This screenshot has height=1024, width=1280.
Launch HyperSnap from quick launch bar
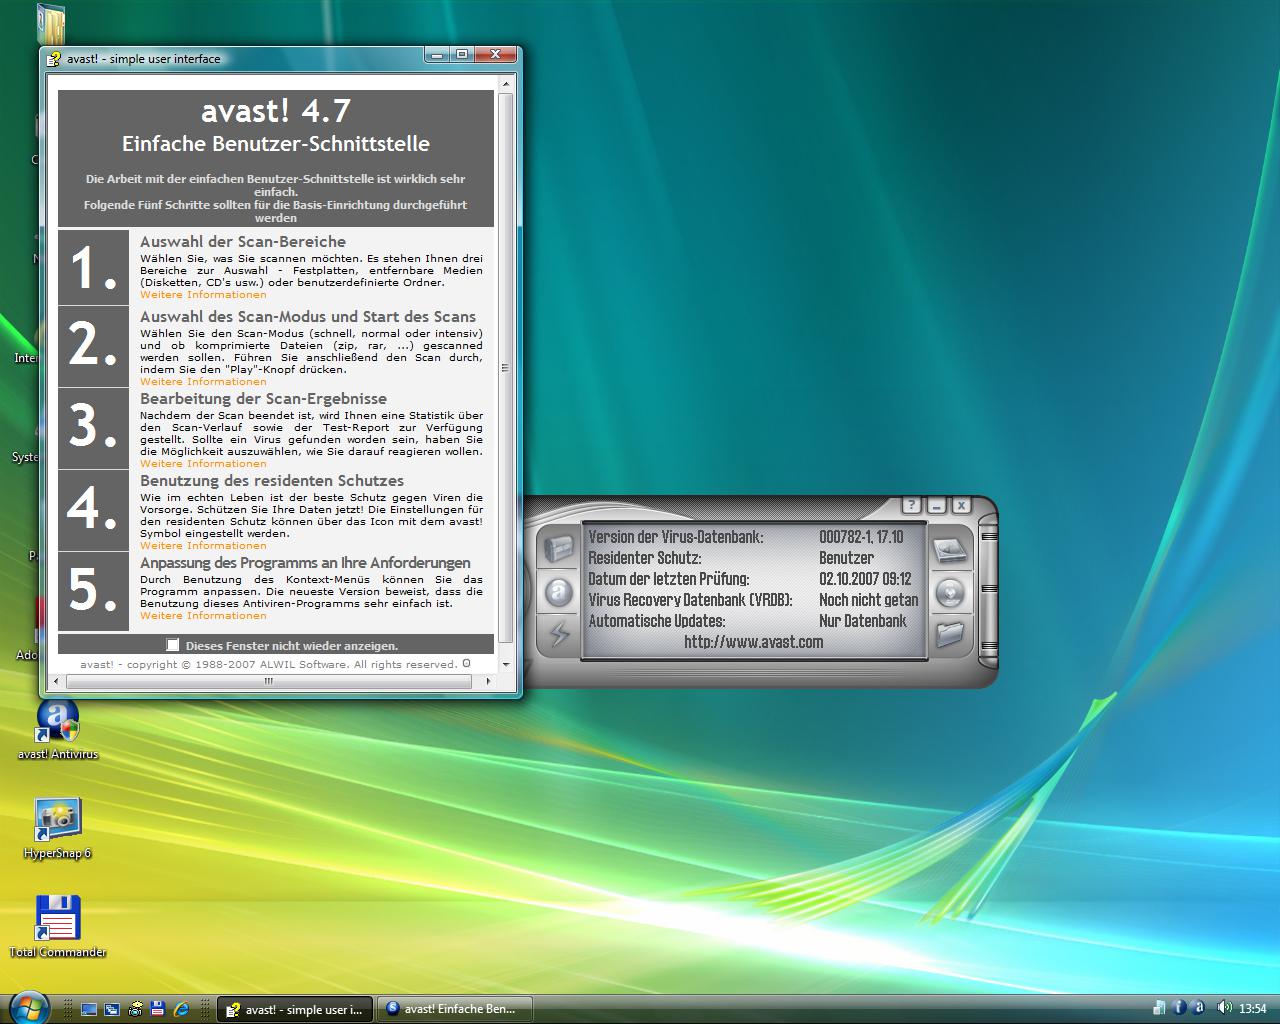pos(135,1009)
